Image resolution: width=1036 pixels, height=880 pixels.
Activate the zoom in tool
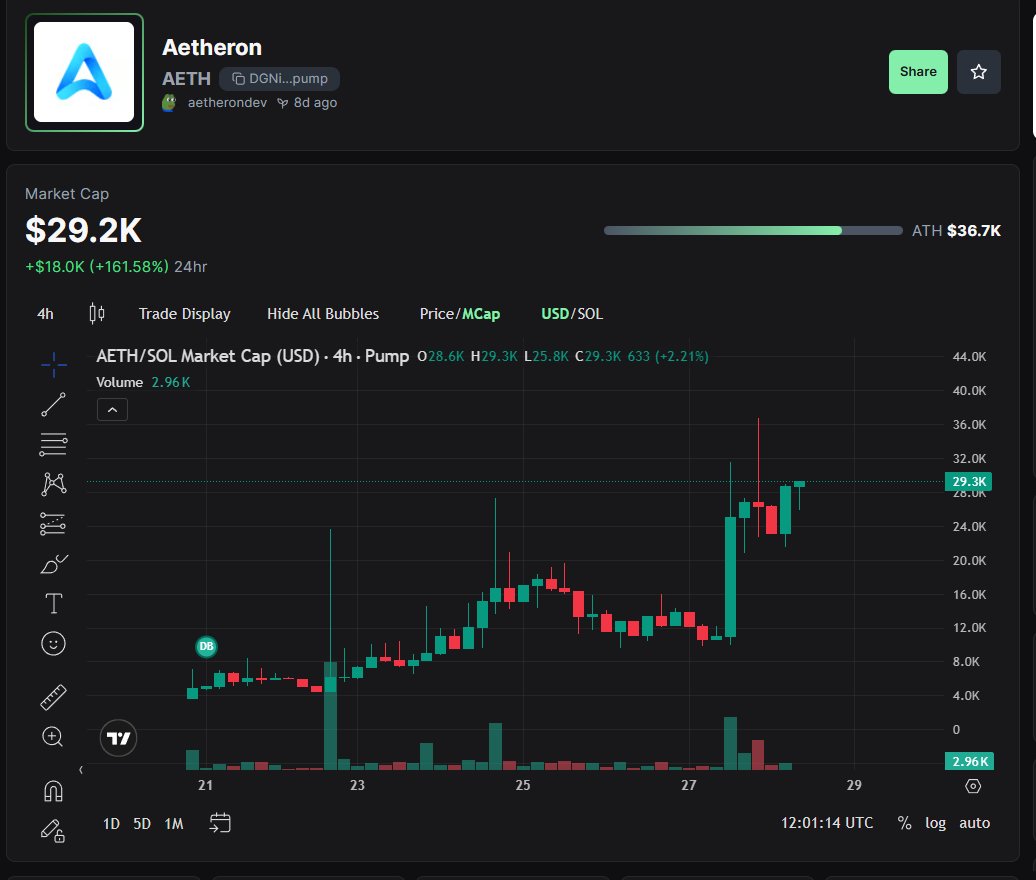click(x=53, y=737)
